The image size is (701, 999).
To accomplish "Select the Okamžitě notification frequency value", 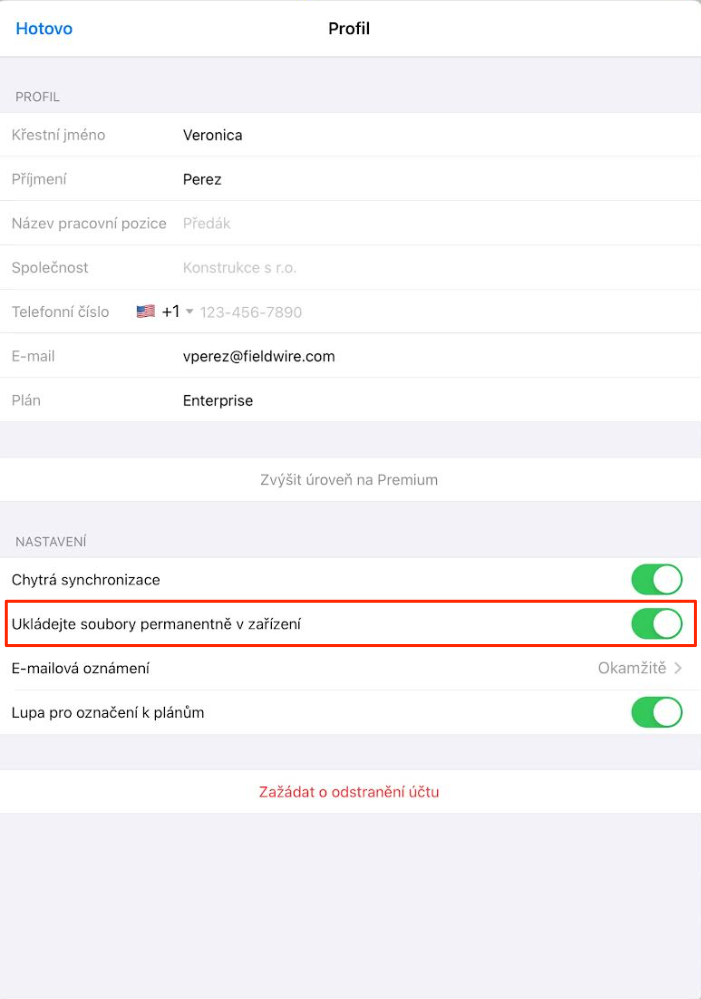I will pos(631,668).
